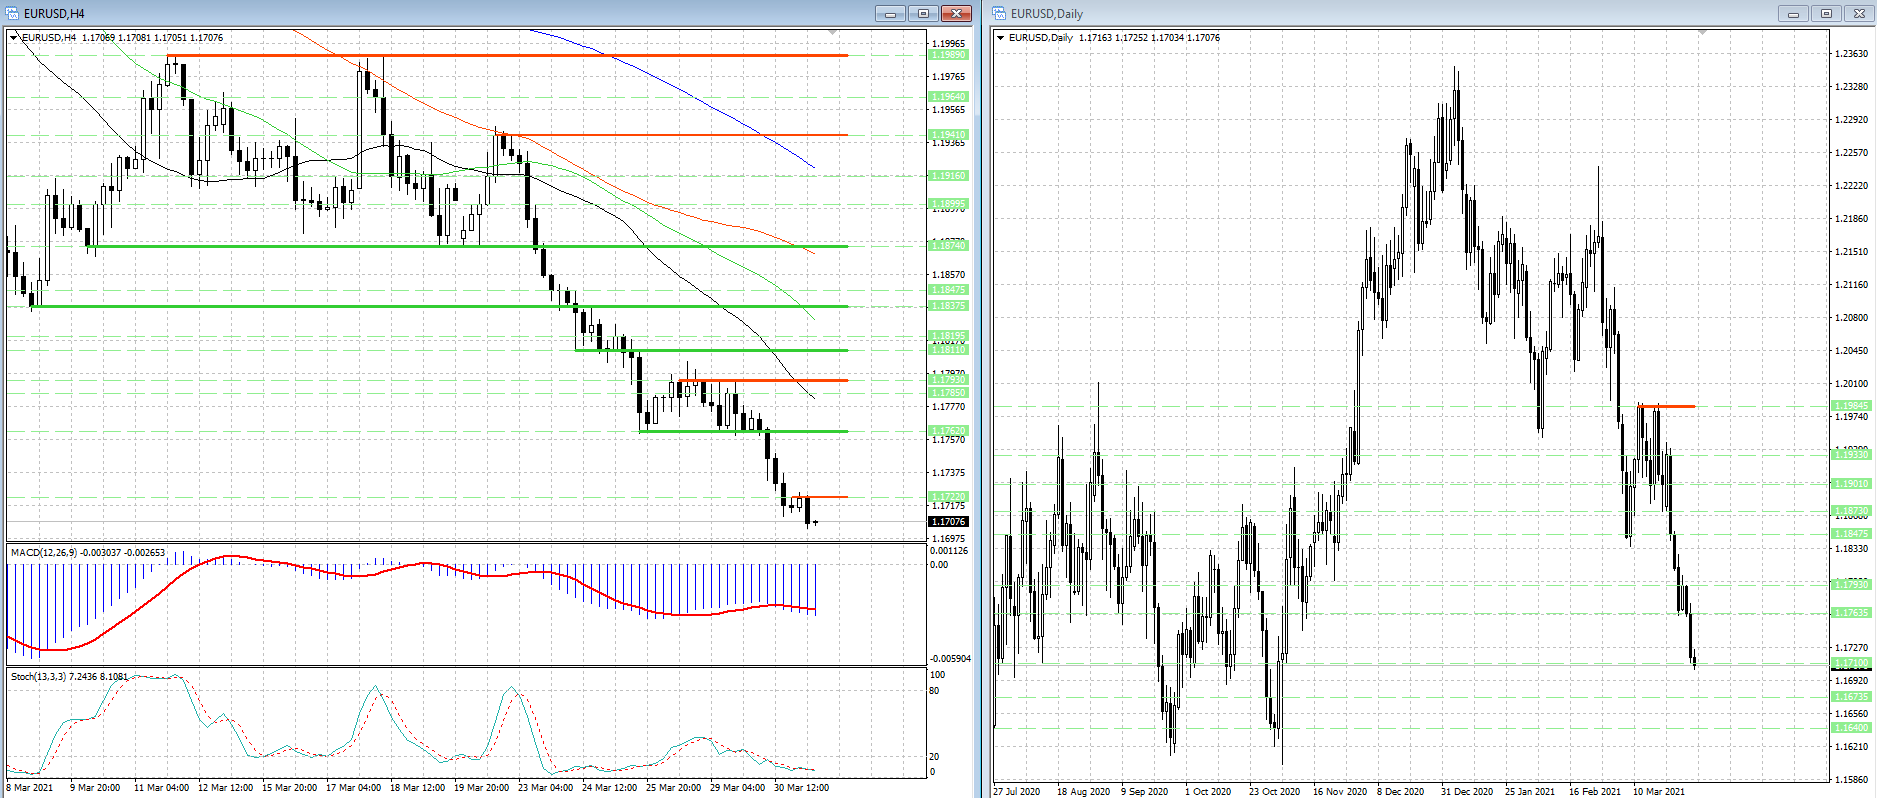
Task: Click the 23 Mar 04:00 time axis label
Action: click(545, 788)
